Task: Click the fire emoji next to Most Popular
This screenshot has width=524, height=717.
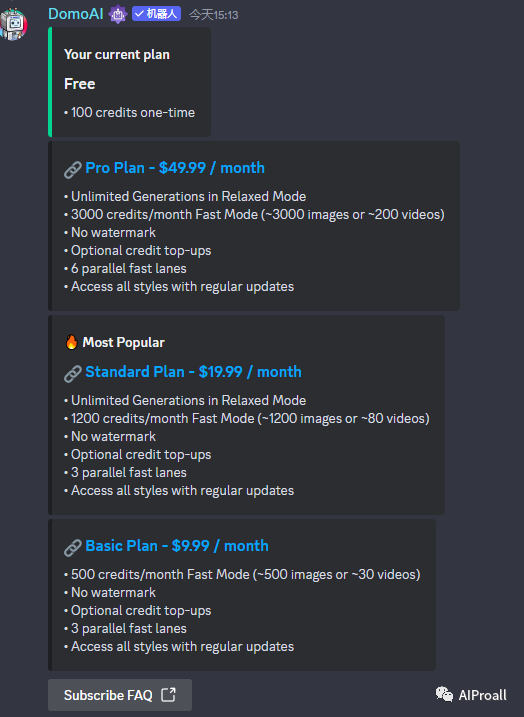Action: (x=71, y=342)
